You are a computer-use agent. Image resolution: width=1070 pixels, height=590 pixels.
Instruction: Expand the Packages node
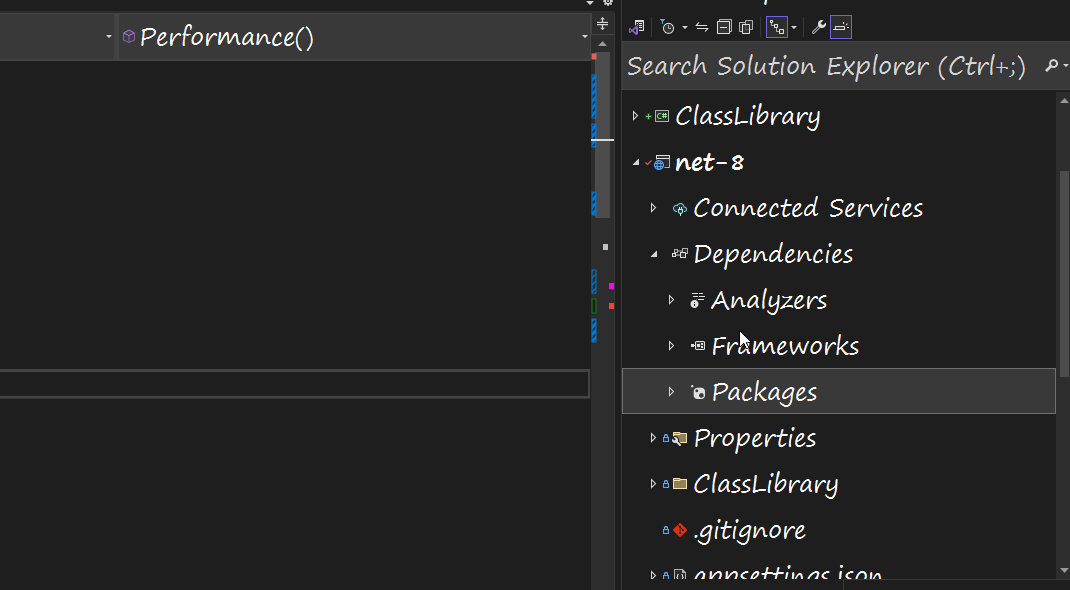pyautogui.click(x=671, y=391)
